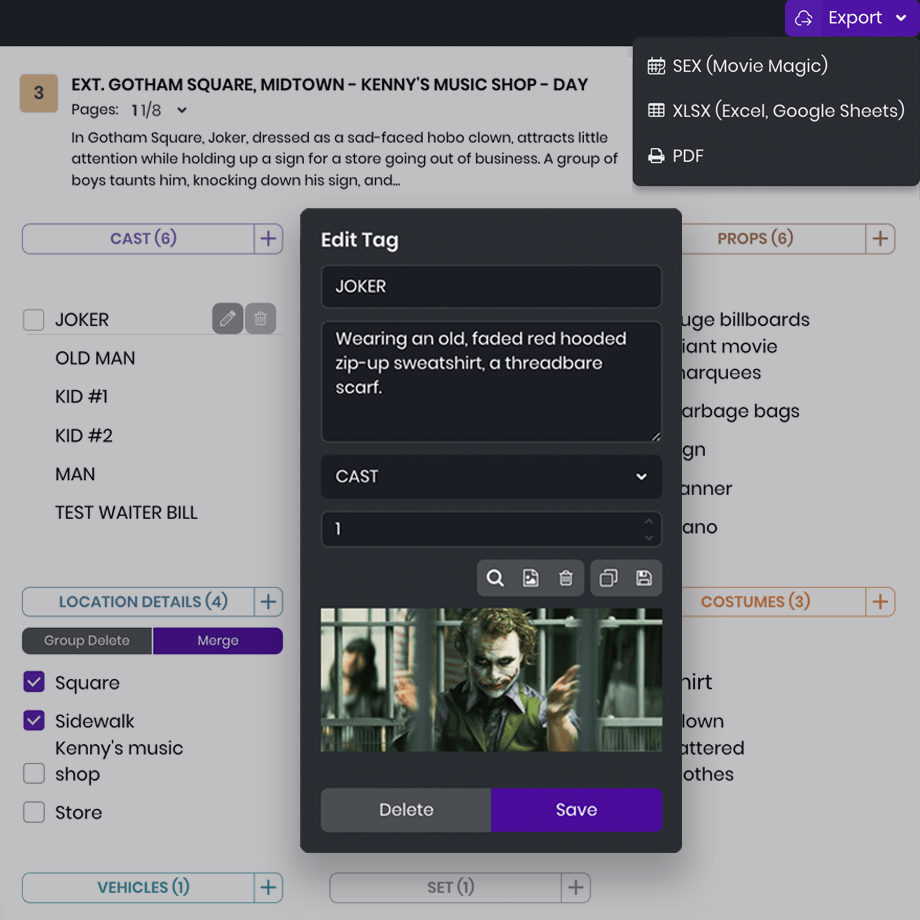Click Save in Edit Tag dialog
920x920 pixels.
[x=577, y=810]
